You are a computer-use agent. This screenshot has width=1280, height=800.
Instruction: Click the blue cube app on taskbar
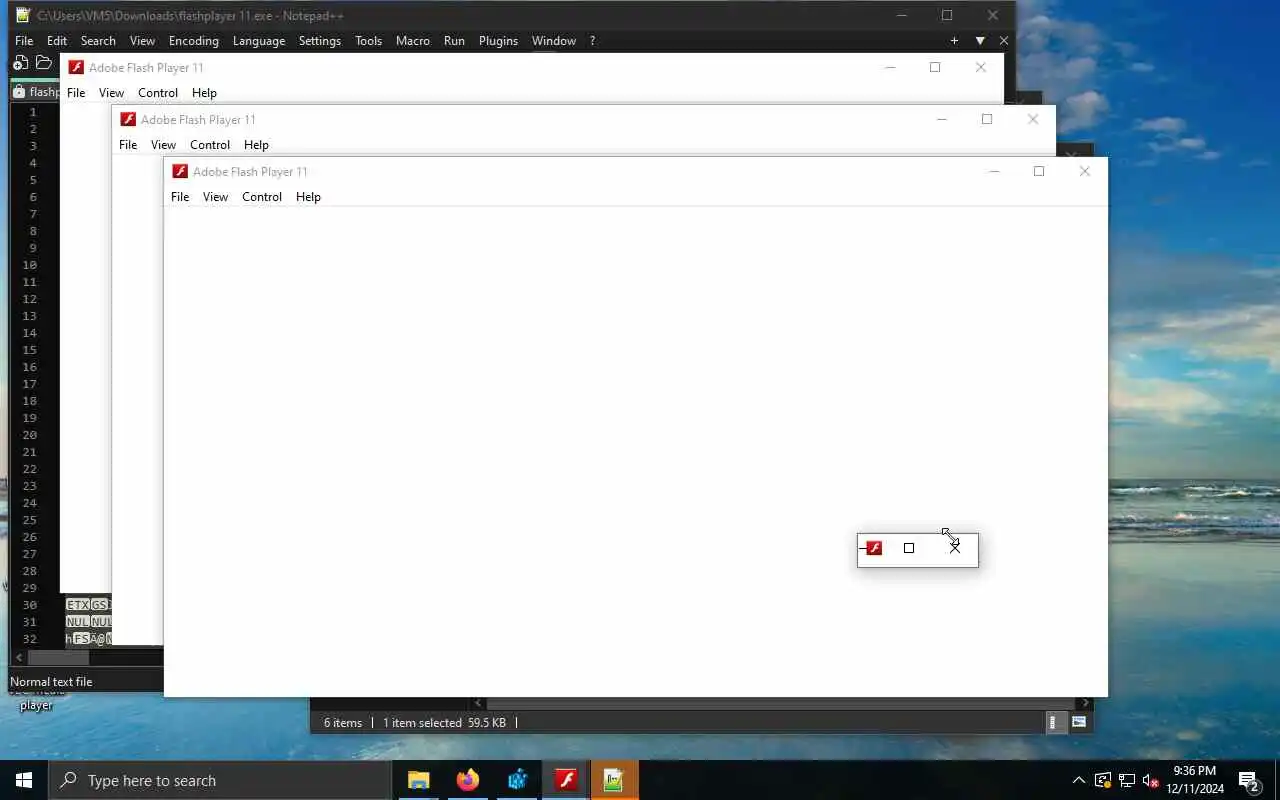[517, 780]
